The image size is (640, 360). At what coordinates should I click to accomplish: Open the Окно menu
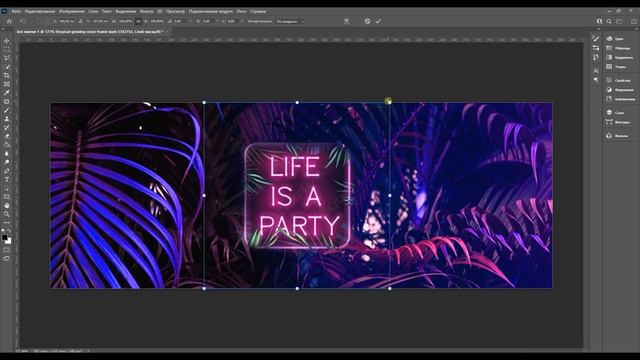pyautogui.click(x=241, y=11)
